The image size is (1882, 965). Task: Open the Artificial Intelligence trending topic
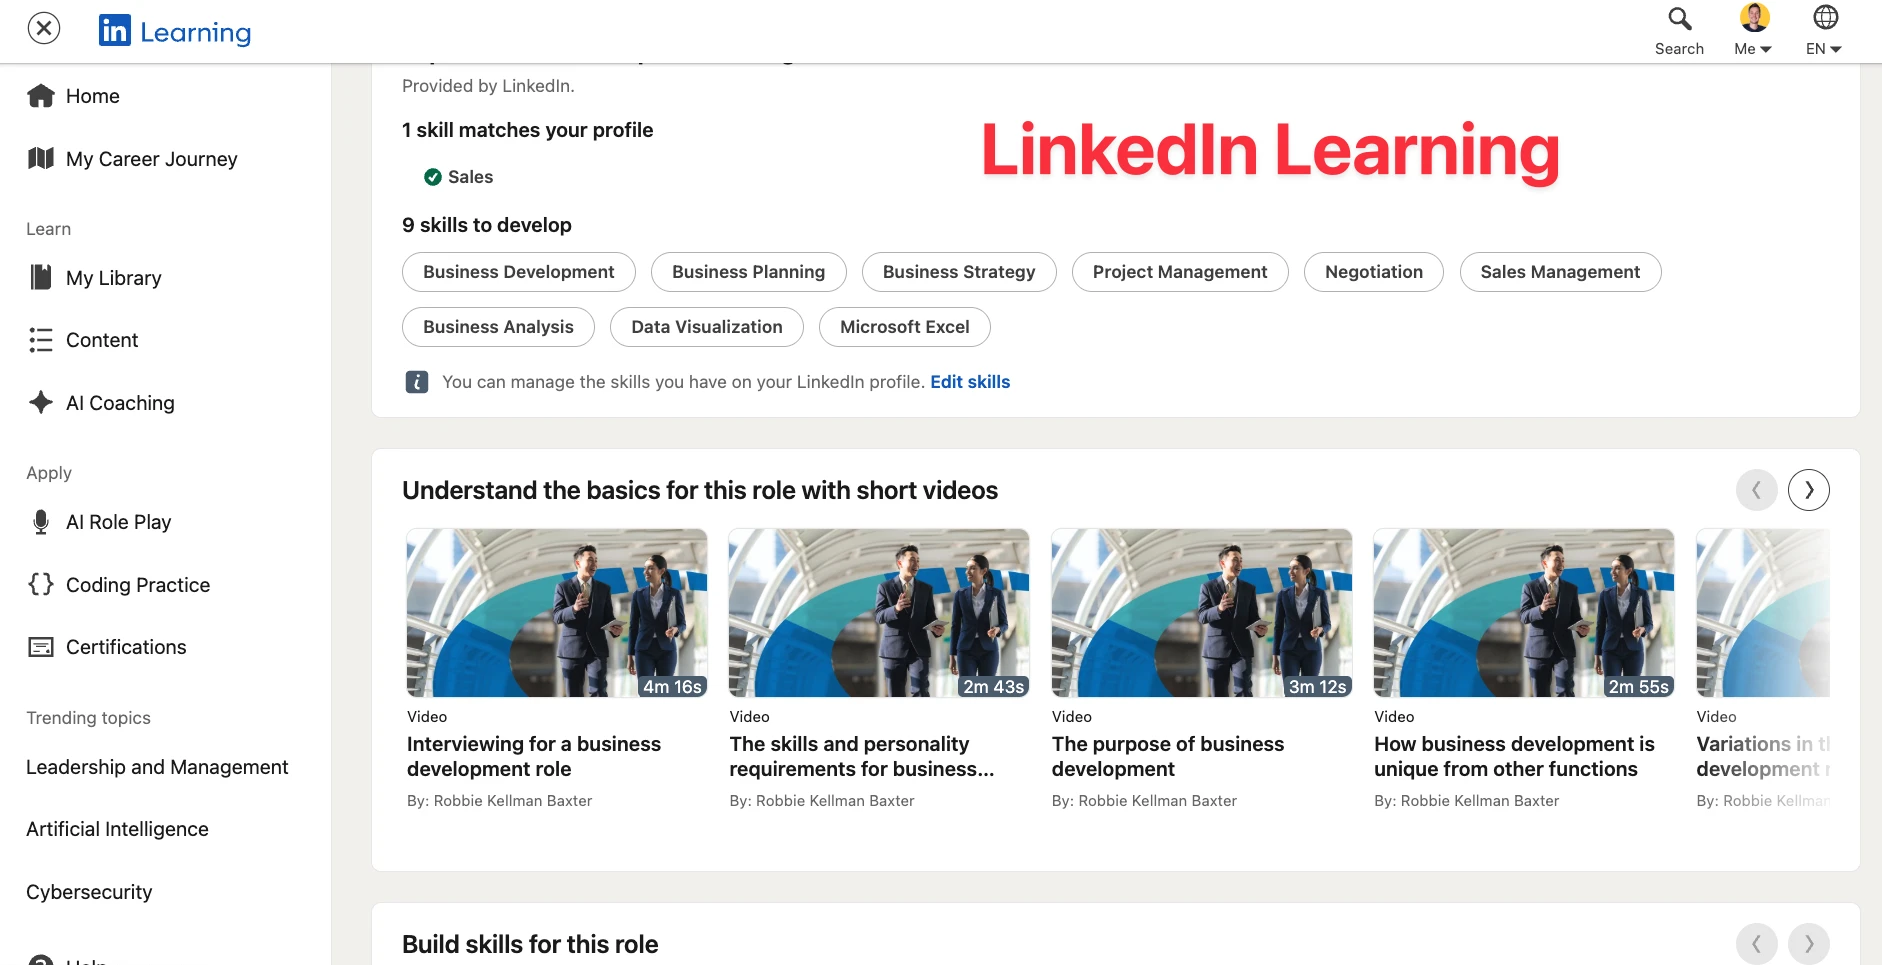tap(117, 829)
